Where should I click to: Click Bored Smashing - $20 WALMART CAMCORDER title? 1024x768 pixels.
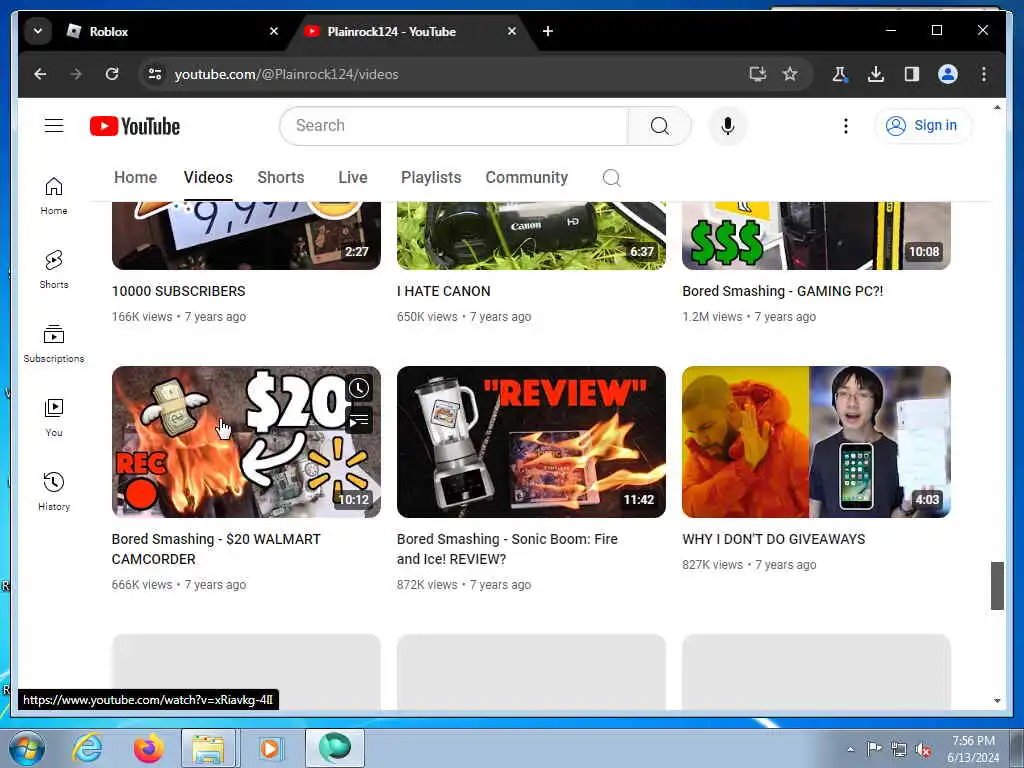click(216, 549)
